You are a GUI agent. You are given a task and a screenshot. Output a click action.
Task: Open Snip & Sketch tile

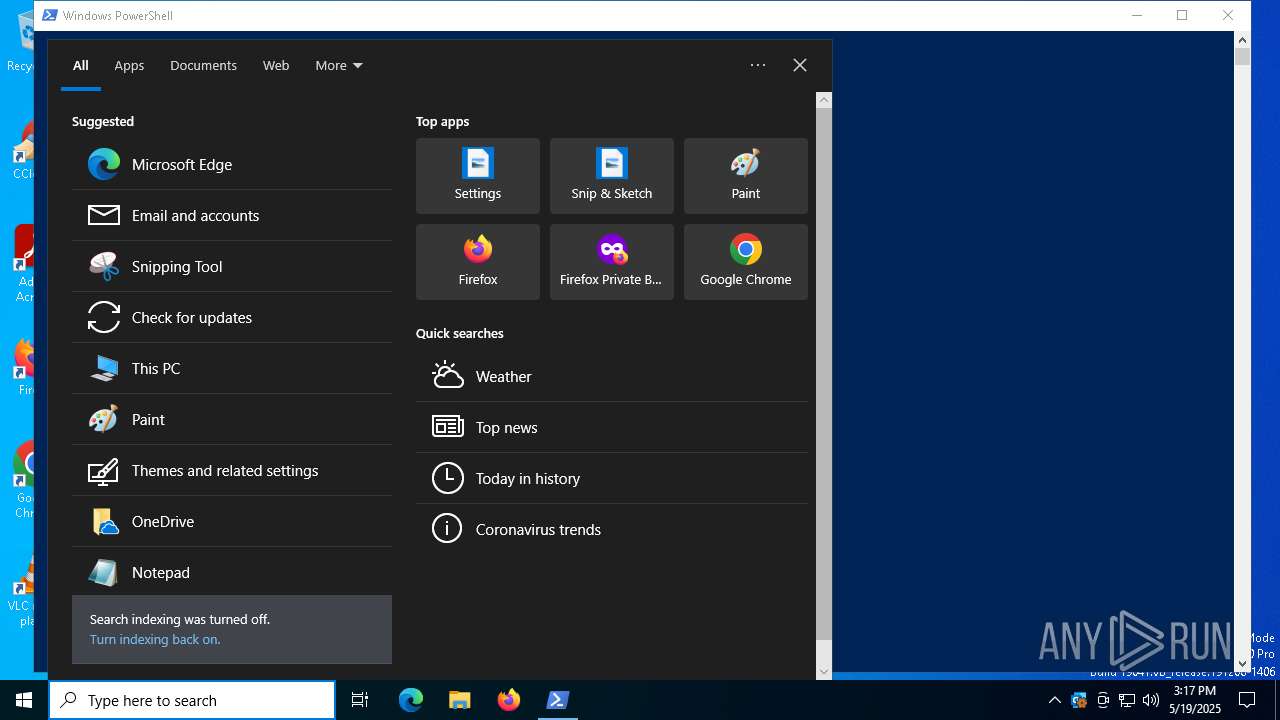(x=612, y=176)
